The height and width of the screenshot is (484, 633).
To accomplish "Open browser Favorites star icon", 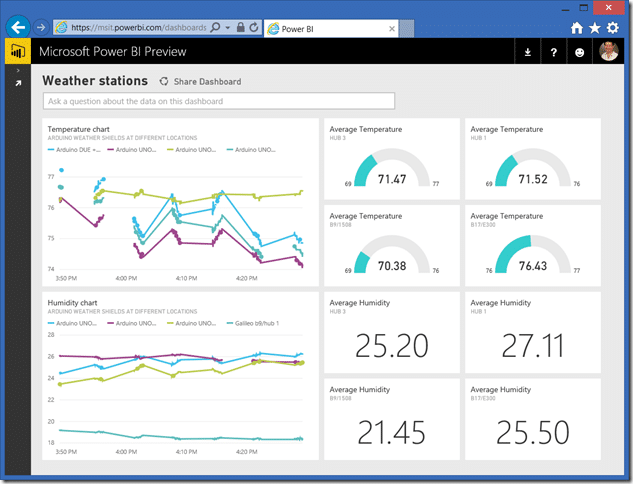I will (x=595, y=27).
